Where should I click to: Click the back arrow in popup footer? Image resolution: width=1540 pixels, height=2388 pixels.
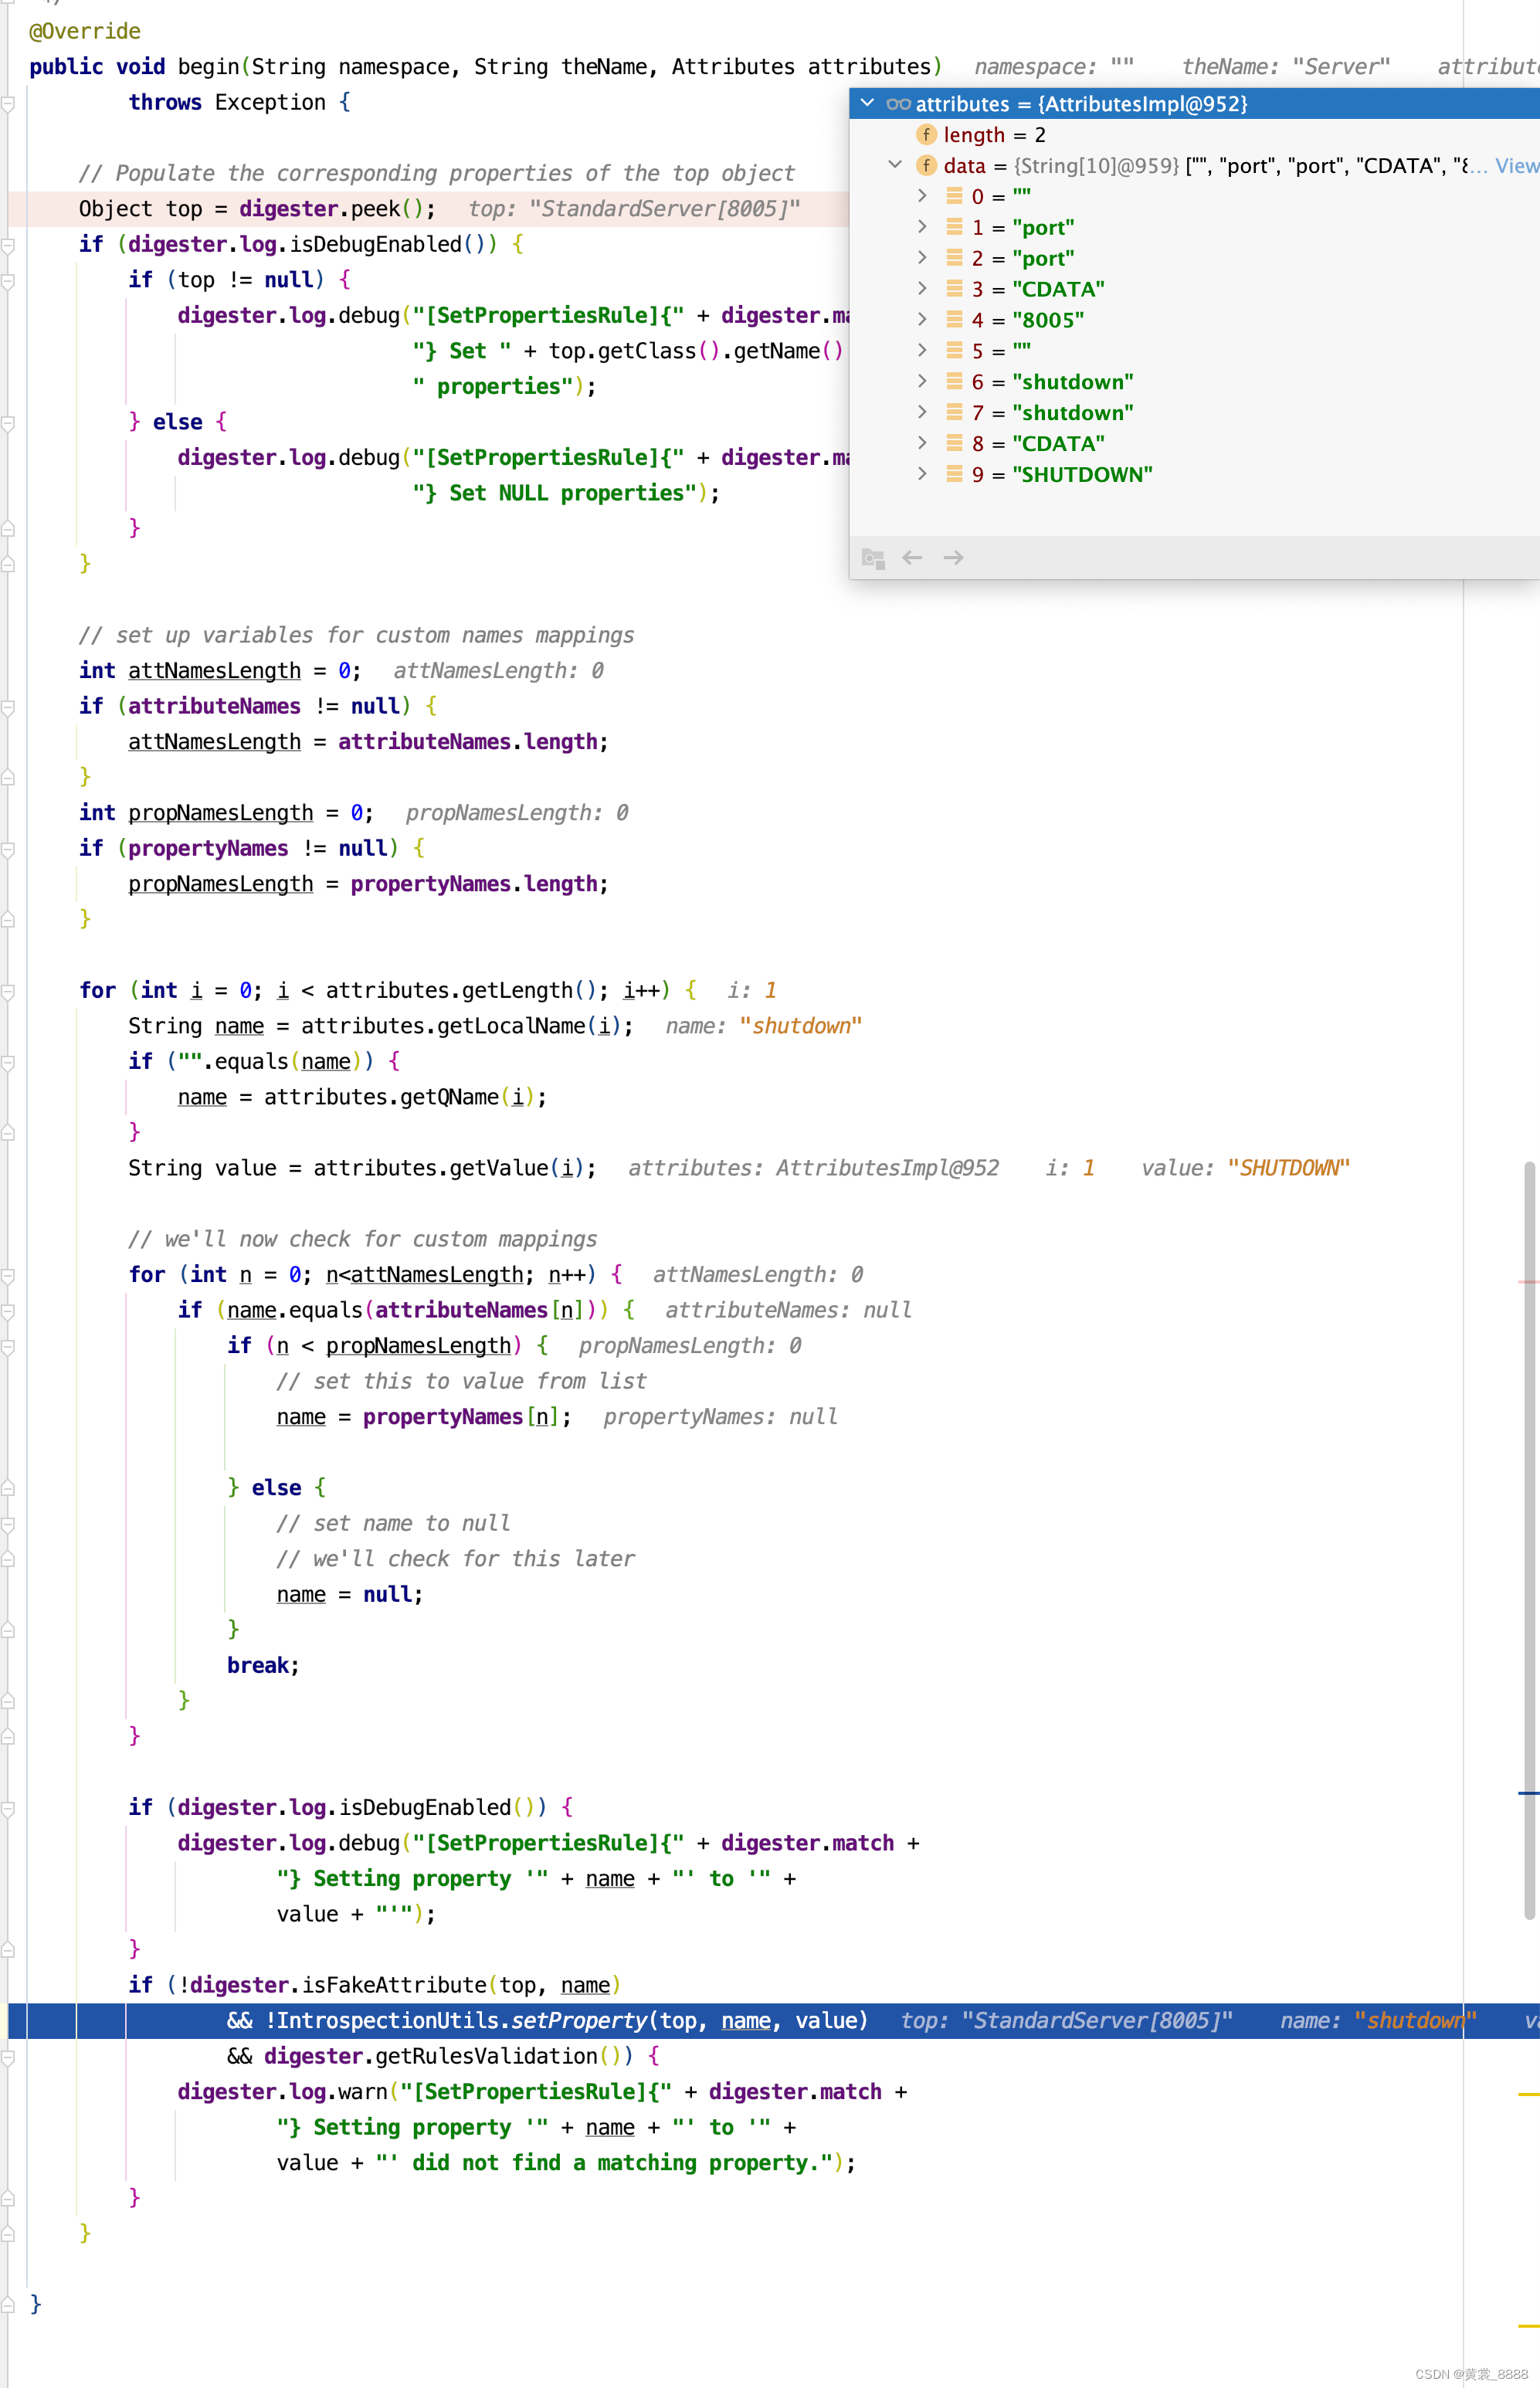(x=912, y=558)
